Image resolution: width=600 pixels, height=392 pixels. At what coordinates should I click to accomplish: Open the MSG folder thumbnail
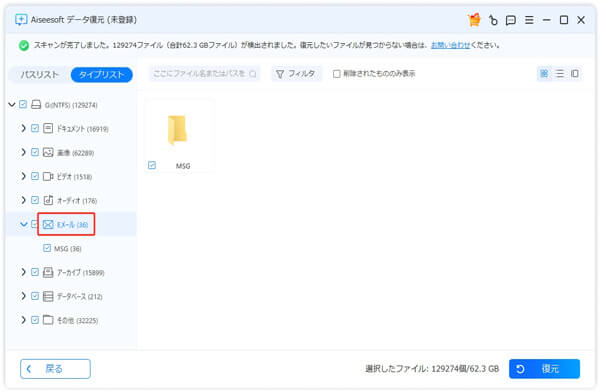click(x=178, y=130)
